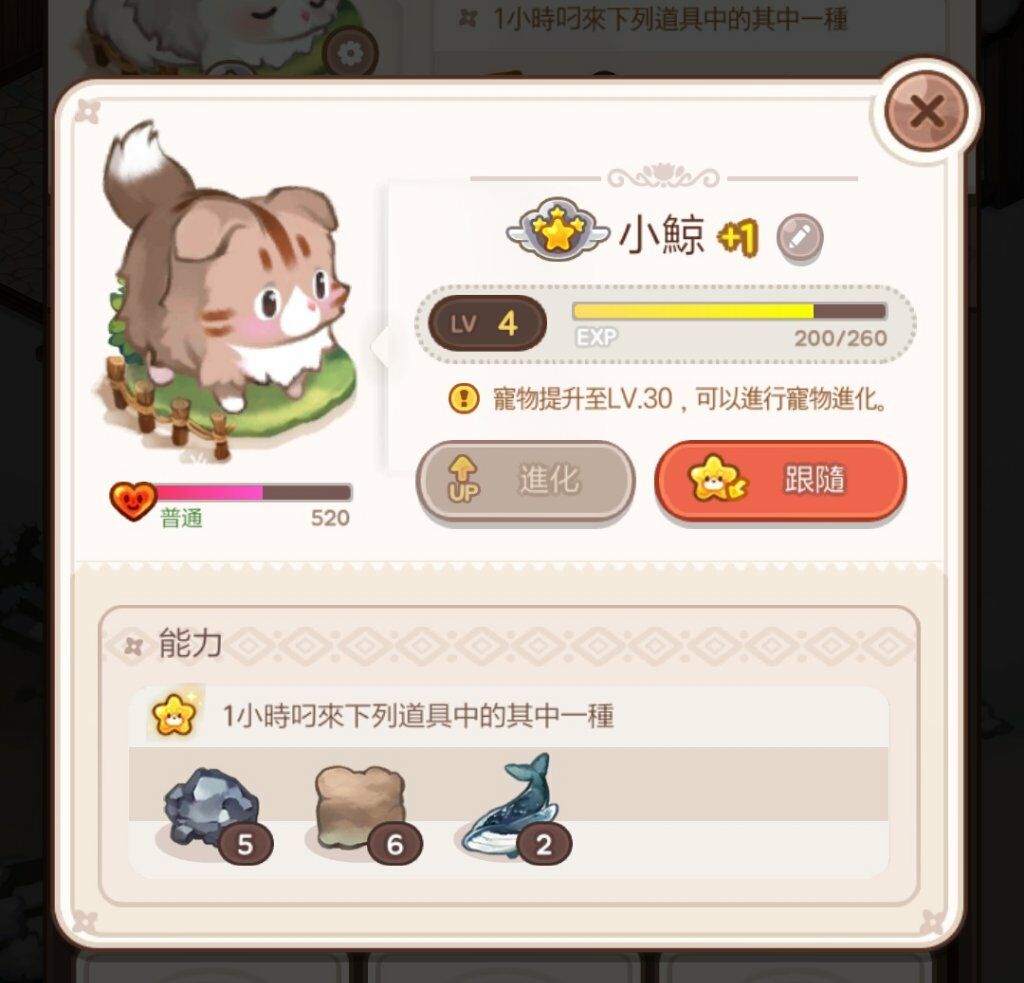1024x983 pixels.
Task: Click the pink affection bar
Action: [253, 492]
